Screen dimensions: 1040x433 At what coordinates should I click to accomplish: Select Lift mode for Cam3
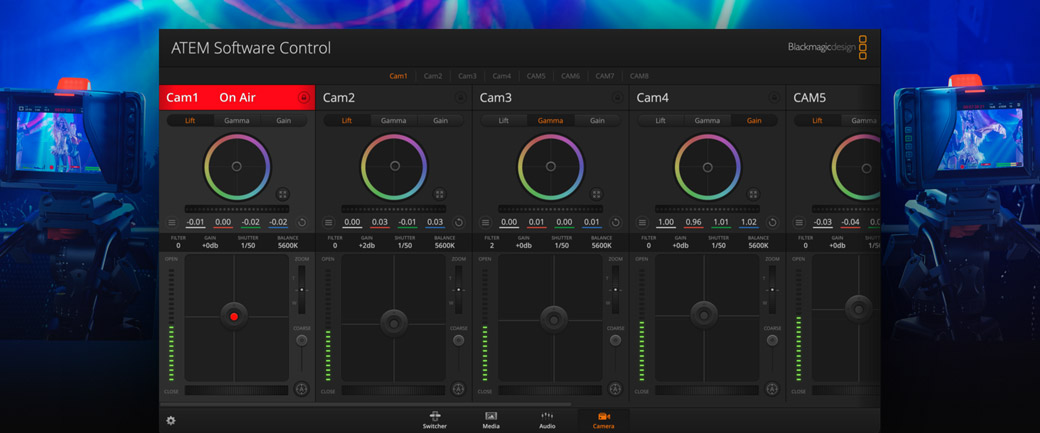[x=503, y=121]
